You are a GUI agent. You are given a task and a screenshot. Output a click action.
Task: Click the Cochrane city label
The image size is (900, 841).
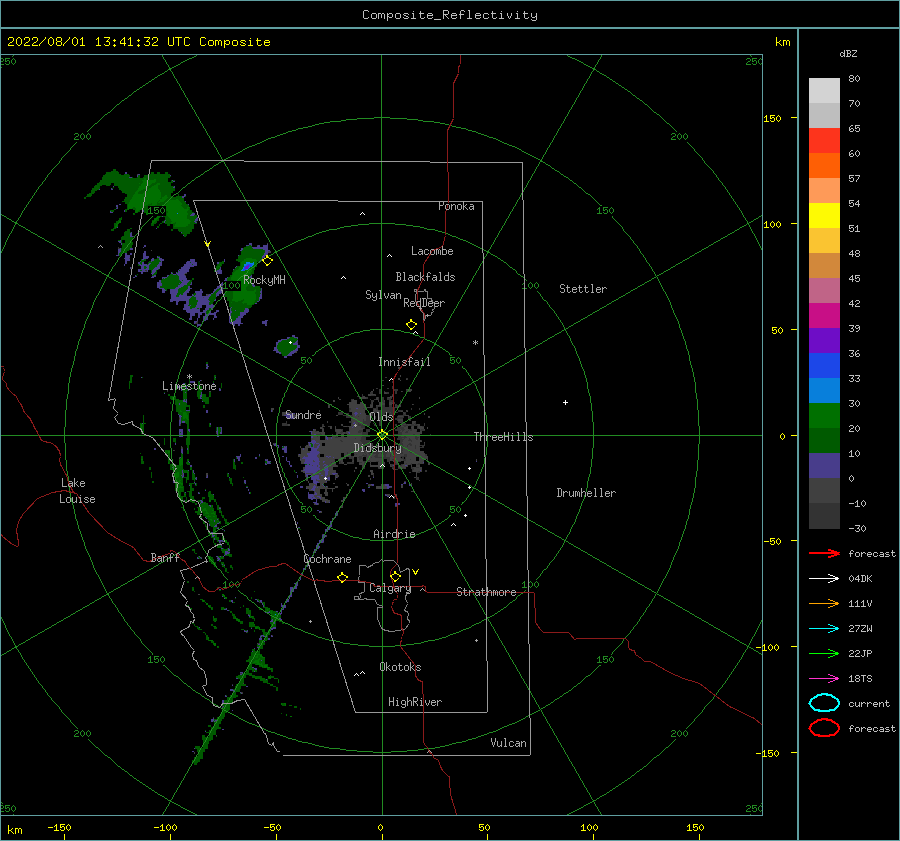tap(327, 559)
